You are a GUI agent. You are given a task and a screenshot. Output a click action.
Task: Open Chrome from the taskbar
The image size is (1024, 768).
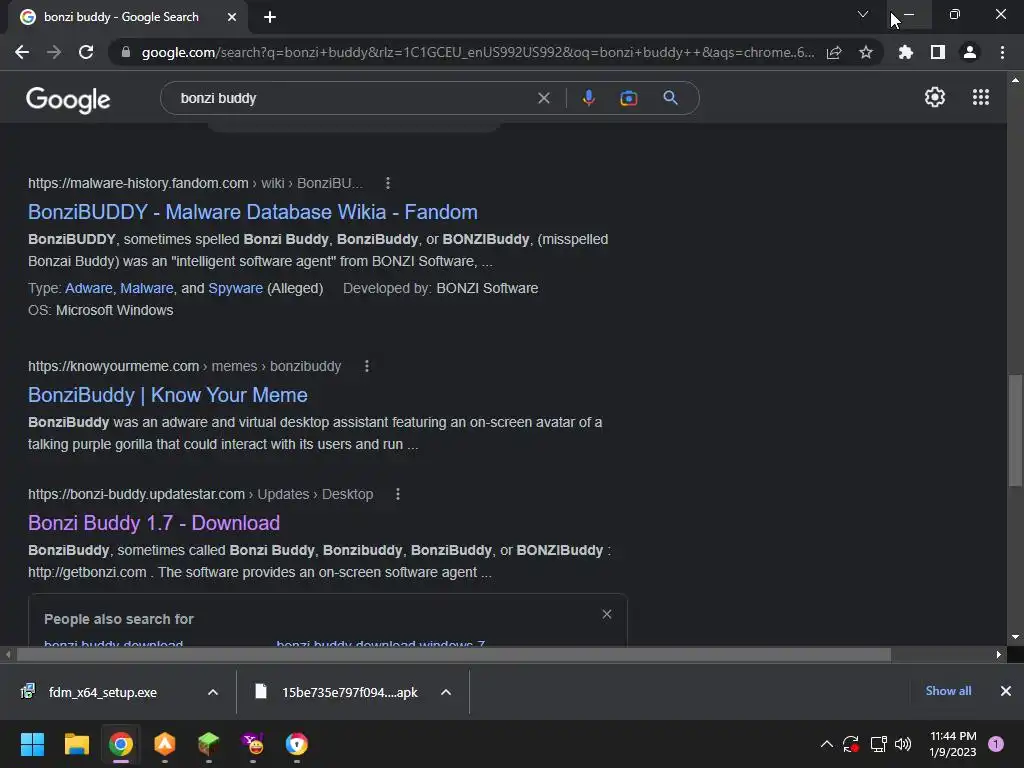coord(121,744)
